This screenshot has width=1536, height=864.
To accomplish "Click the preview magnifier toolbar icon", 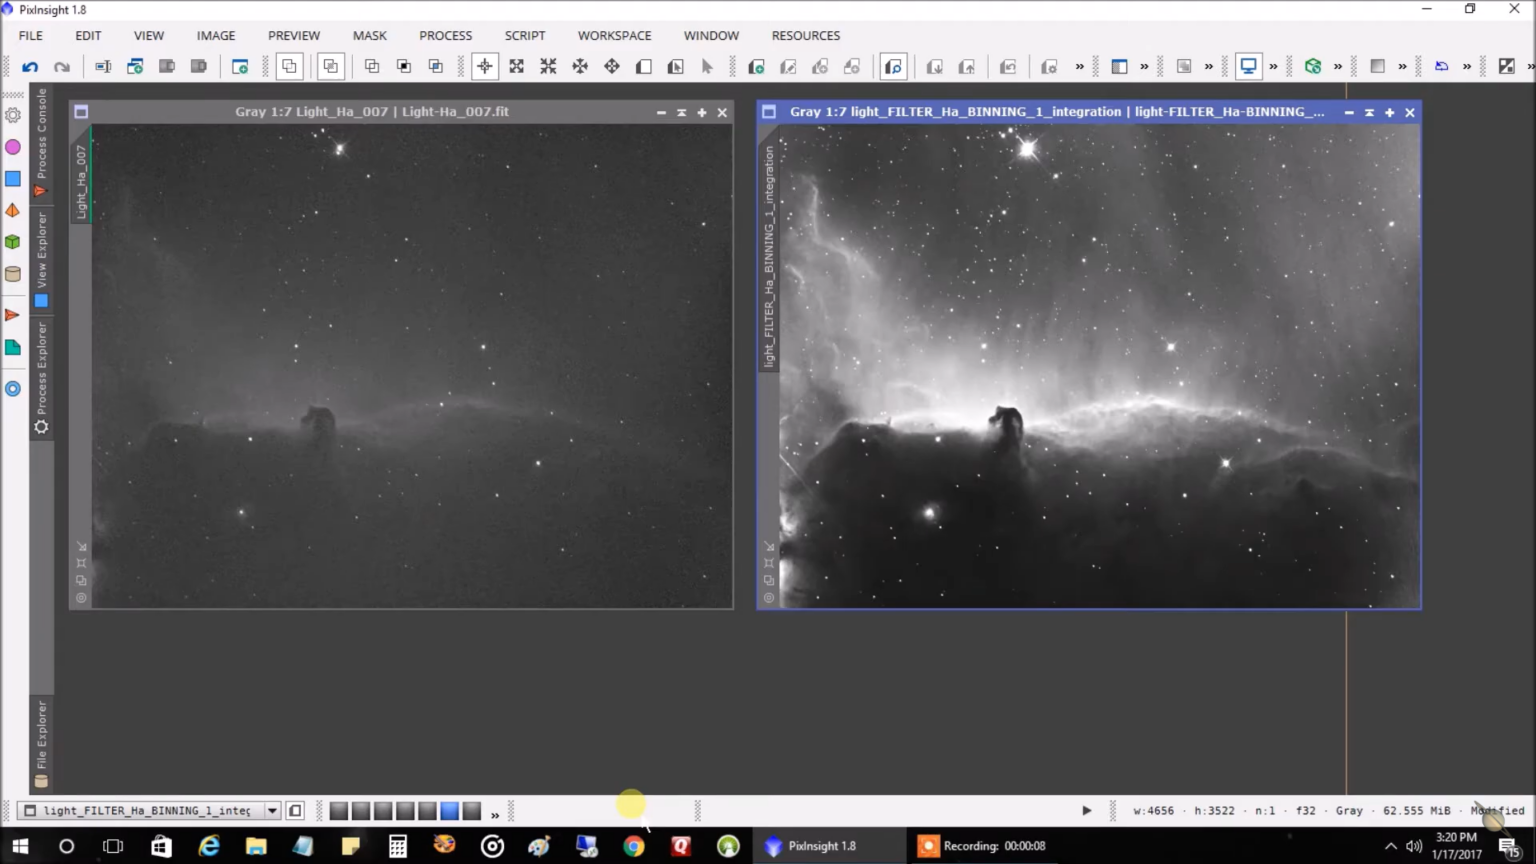I will (893, 67).
